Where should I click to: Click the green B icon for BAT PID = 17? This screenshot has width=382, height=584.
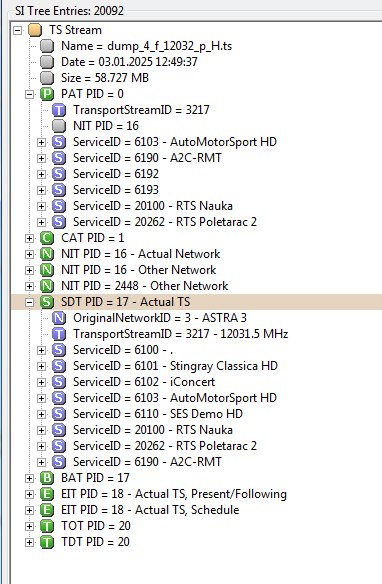[x=47, y=478]
